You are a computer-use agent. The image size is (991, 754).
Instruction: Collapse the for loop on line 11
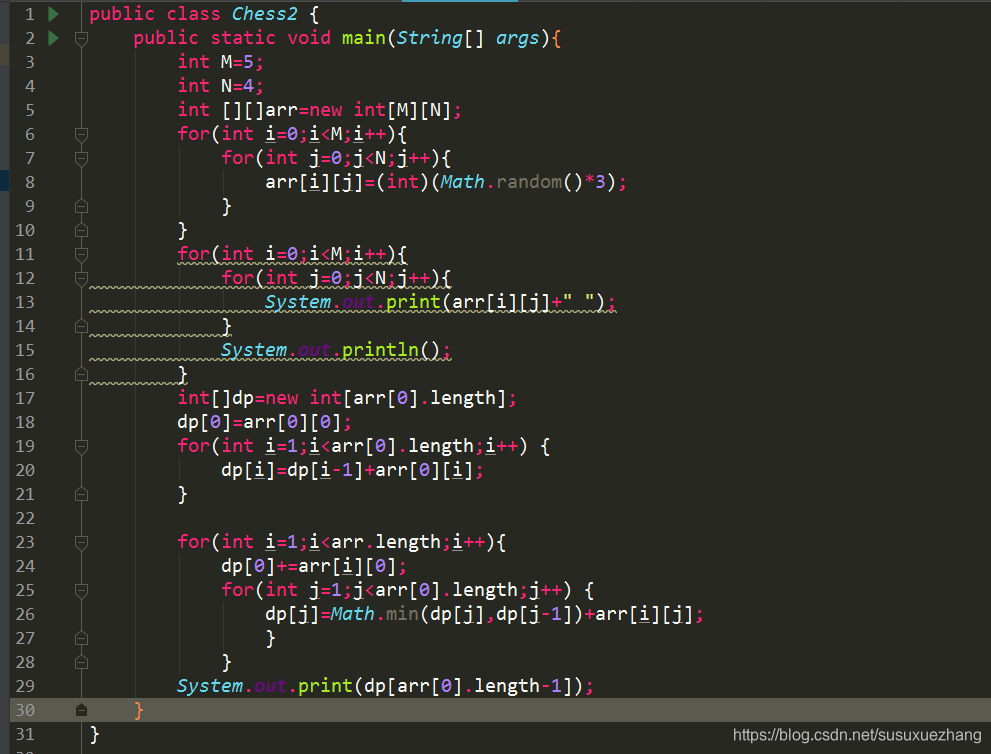(x=81, y=255)
